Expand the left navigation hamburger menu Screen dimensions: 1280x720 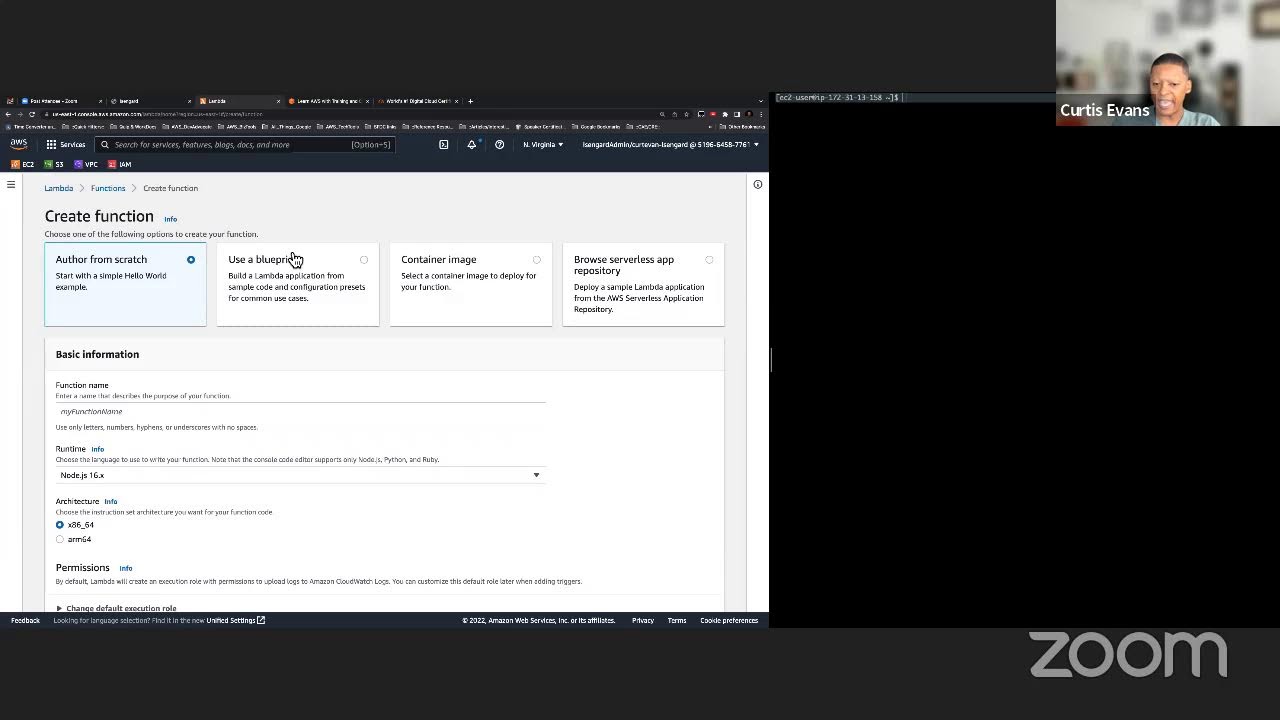tap(11, 184)
